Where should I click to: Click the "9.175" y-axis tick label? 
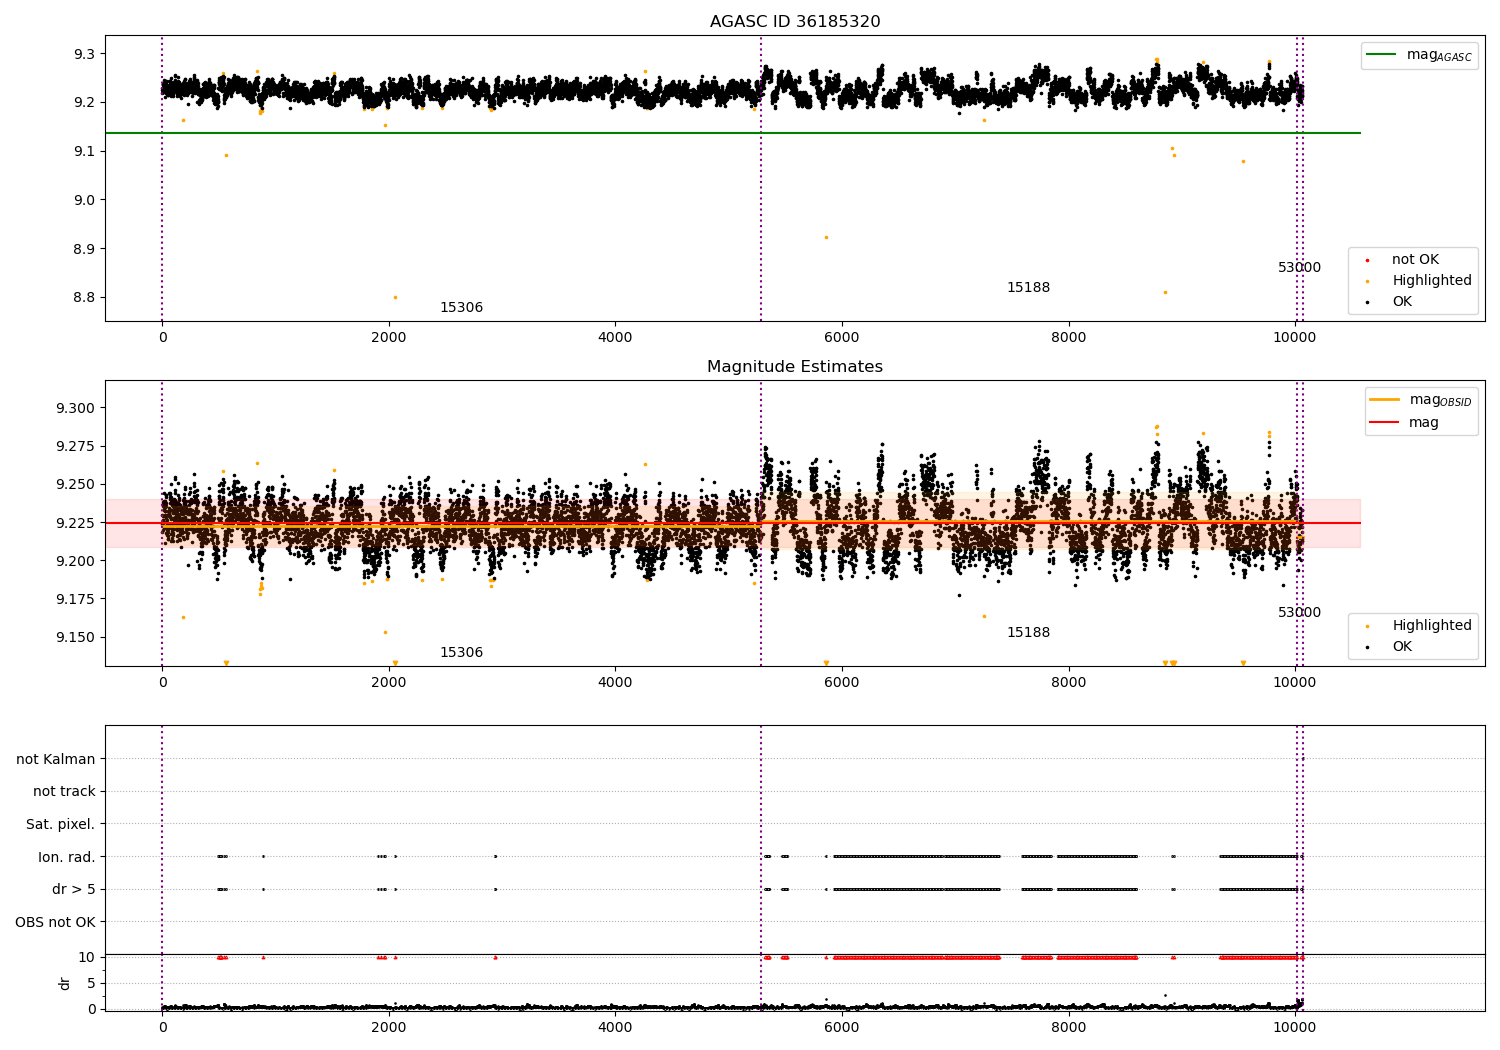[x=76, y=599]
